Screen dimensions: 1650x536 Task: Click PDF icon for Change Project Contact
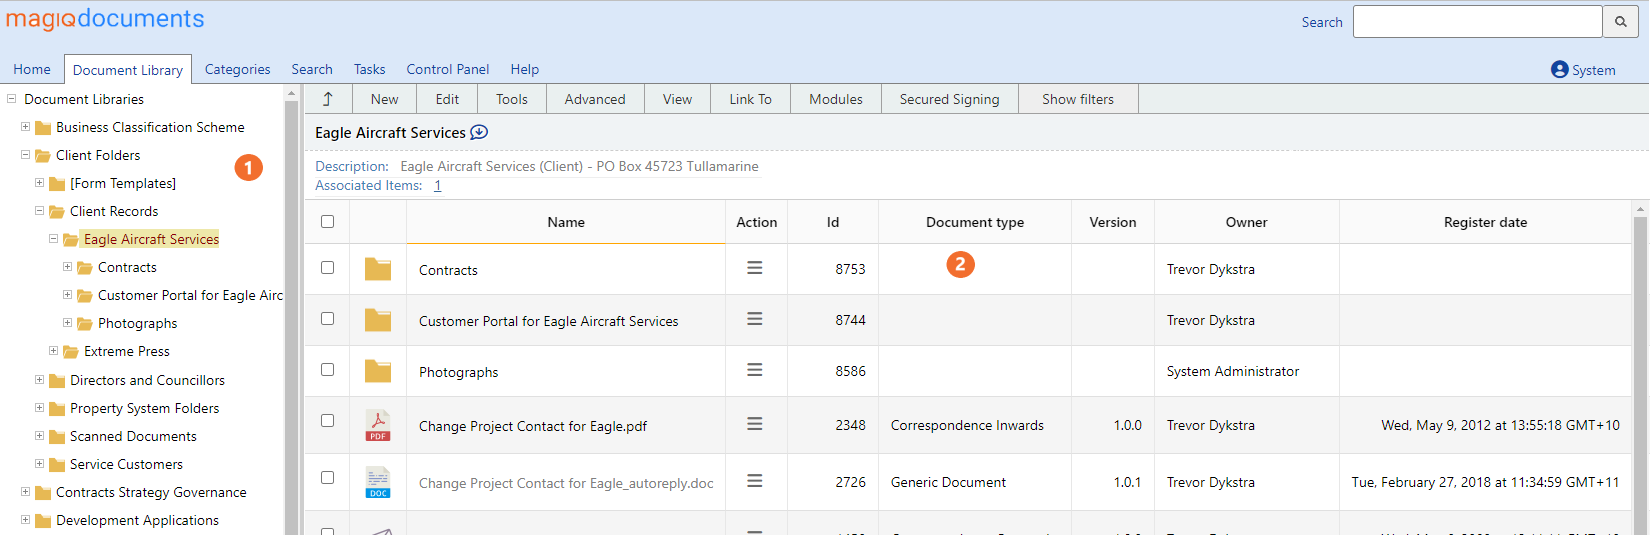coord(378,425)
